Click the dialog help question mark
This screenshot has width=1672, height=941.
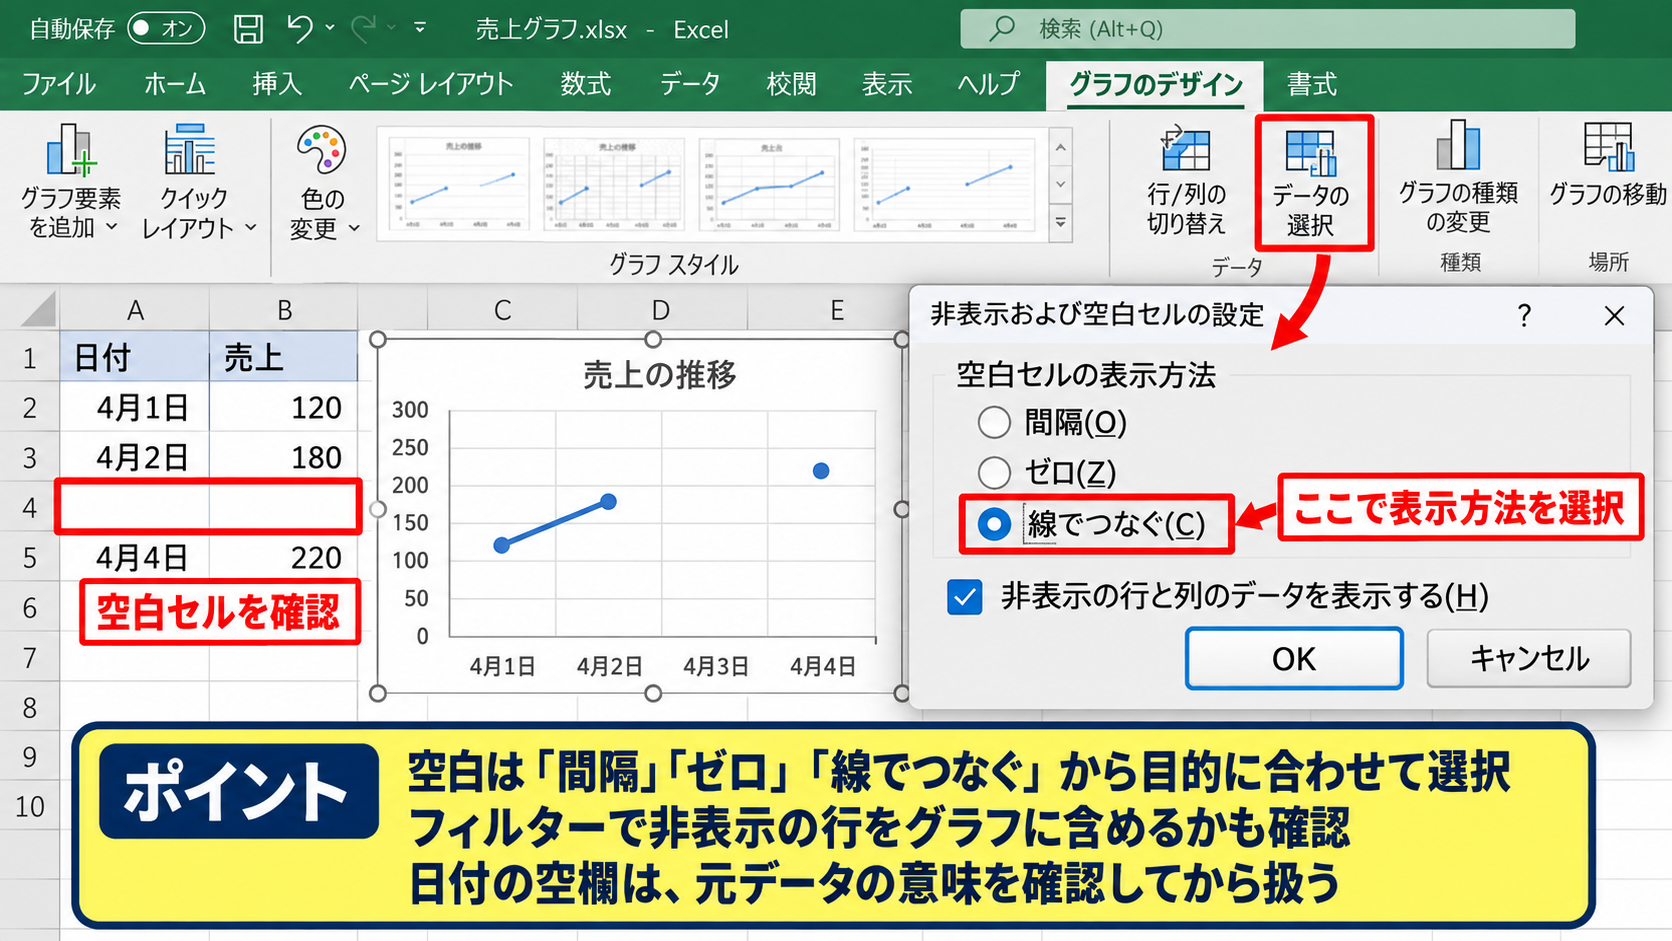tap(1524, 316)
